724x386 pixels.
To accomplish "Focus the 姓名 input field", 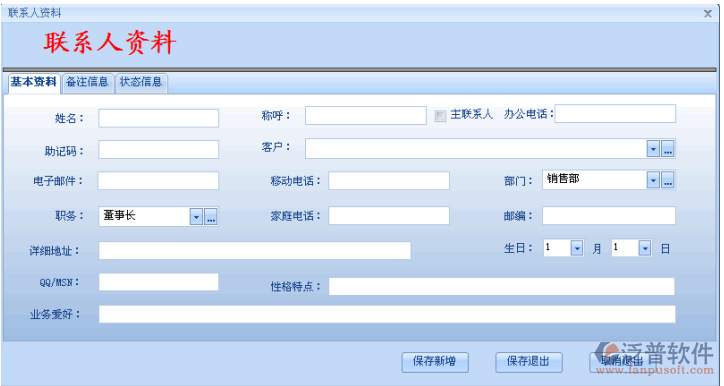I will (x=158, y=118).
